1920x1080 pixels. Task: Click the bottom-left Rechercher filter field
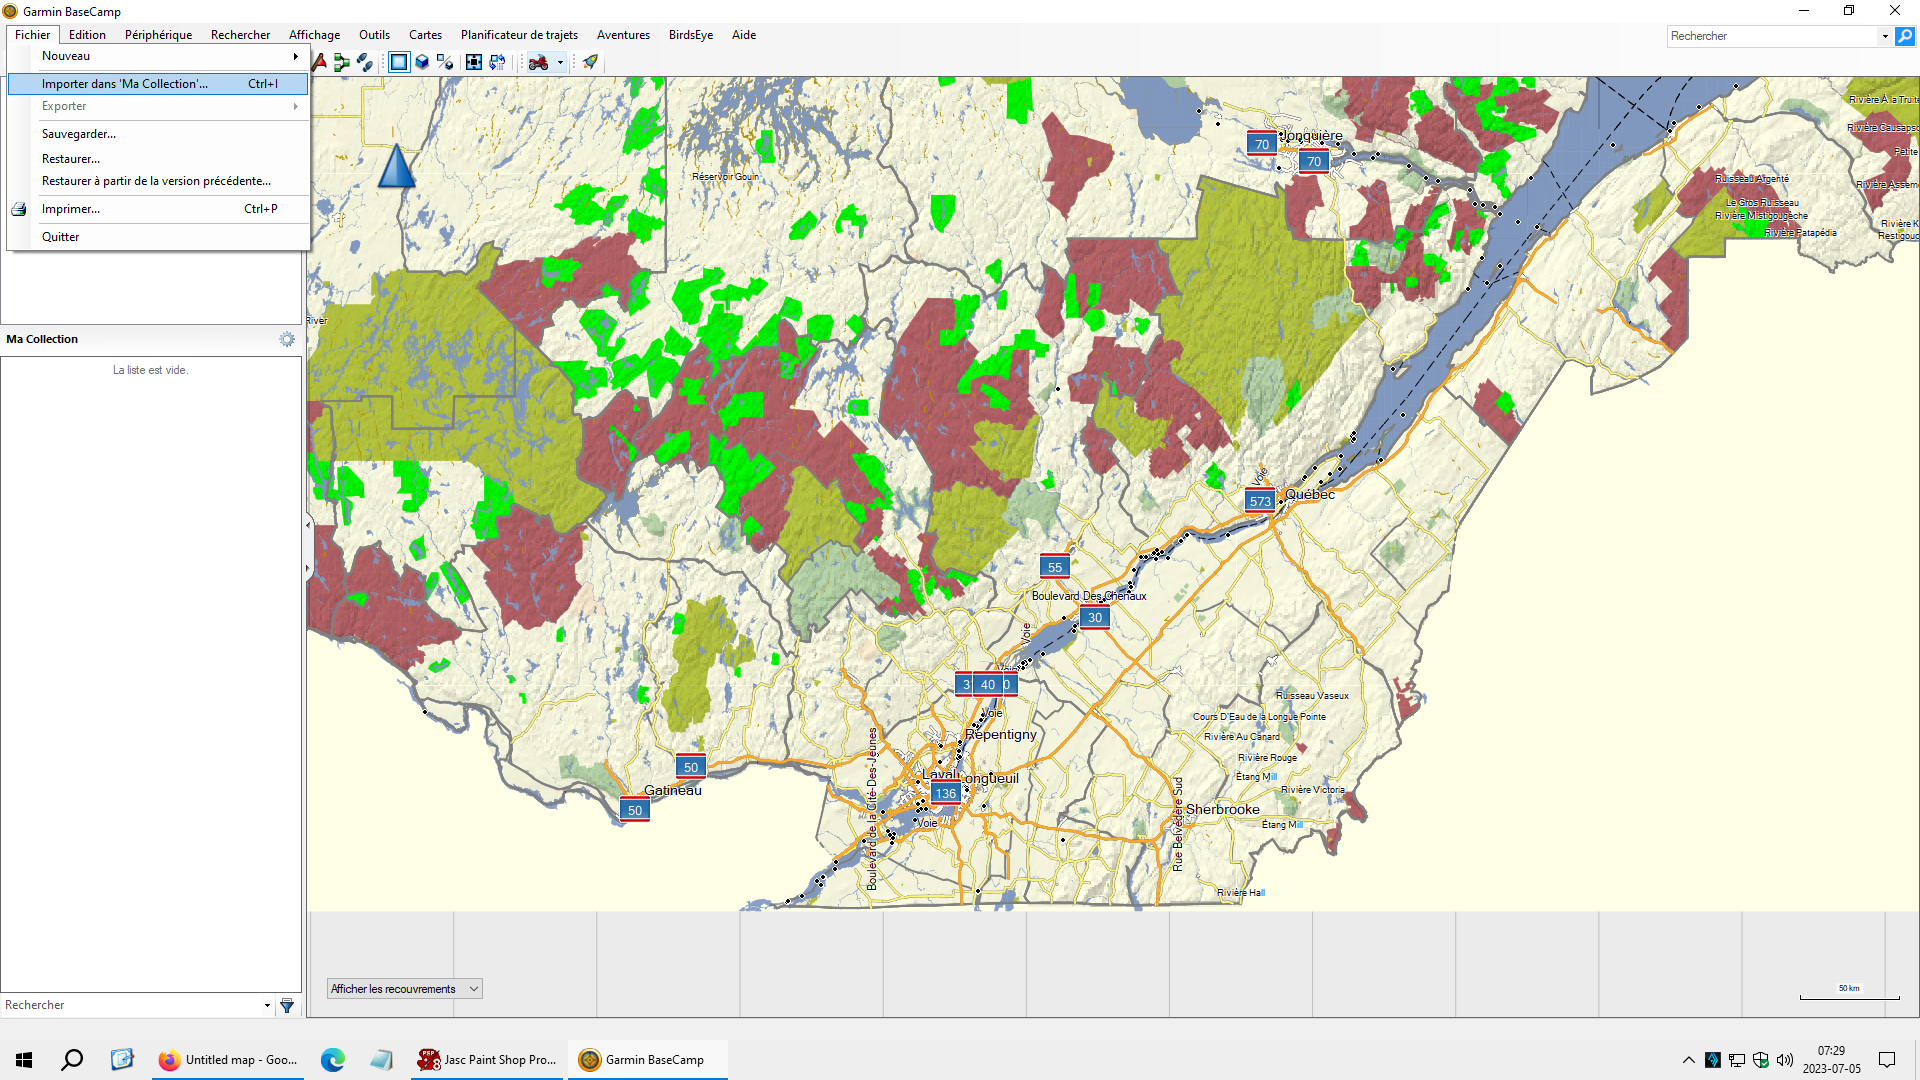(x=131, y=1005)
